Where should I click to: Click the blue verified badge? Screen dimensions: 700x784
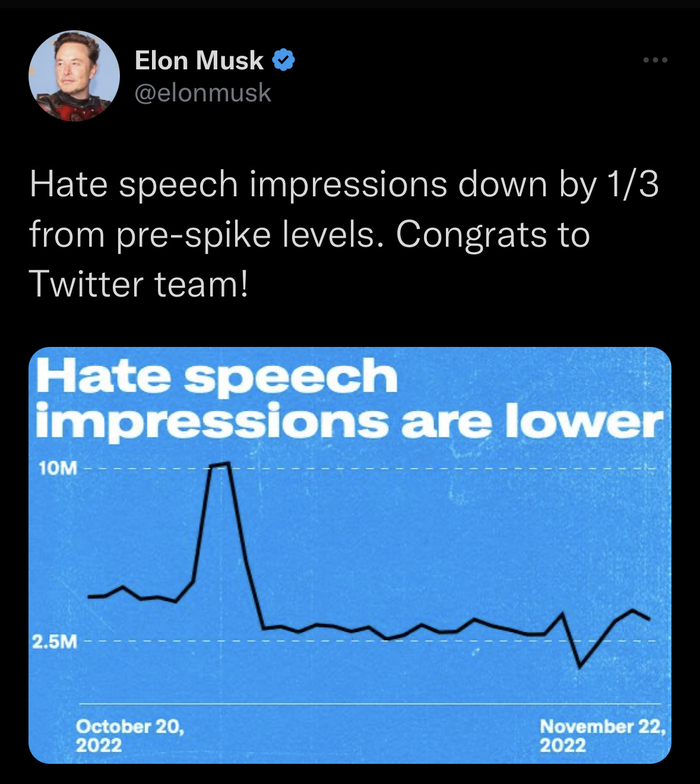(x=285, y=61)
